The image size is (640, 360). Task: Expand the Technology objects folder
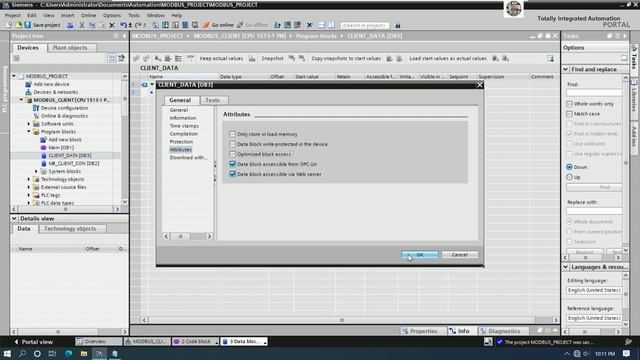[29, 179]
